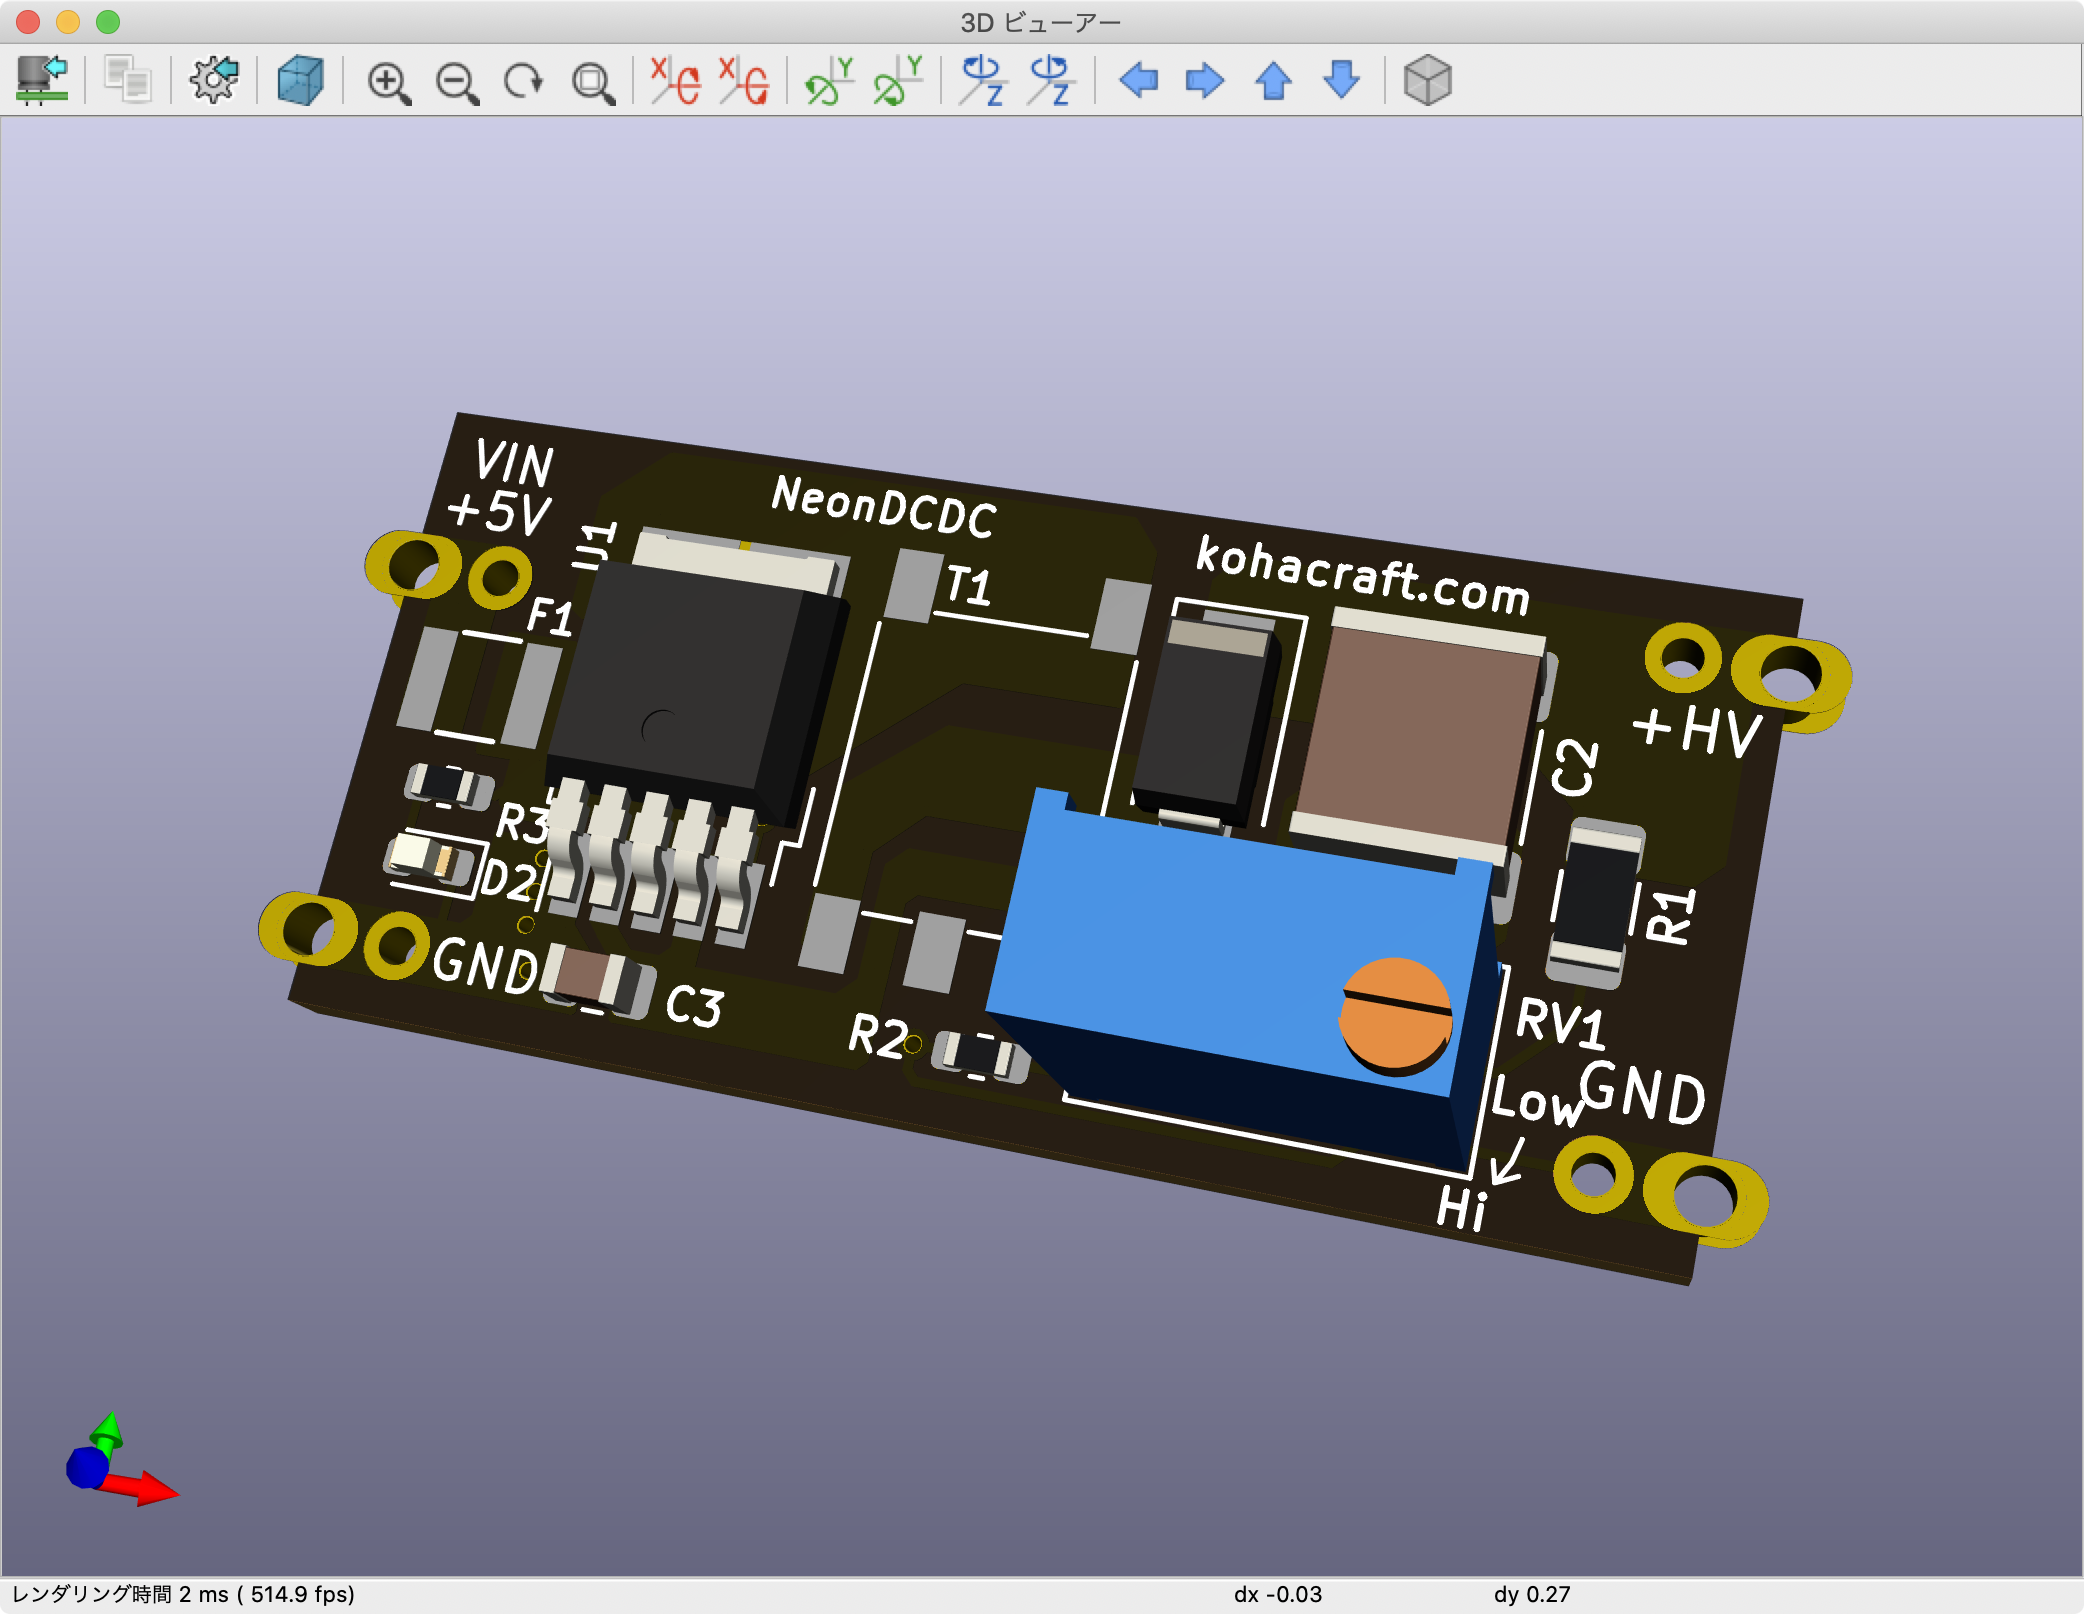Rotate Z counterclockwise icon

[1051, 80]
